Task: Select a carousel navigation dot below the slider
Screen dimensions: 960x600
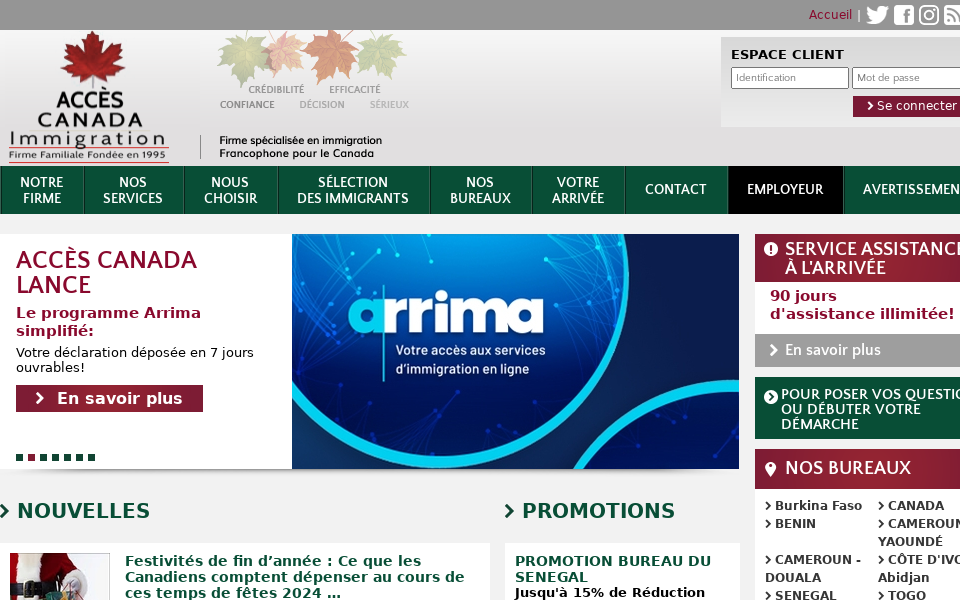Action: [31, 457]
